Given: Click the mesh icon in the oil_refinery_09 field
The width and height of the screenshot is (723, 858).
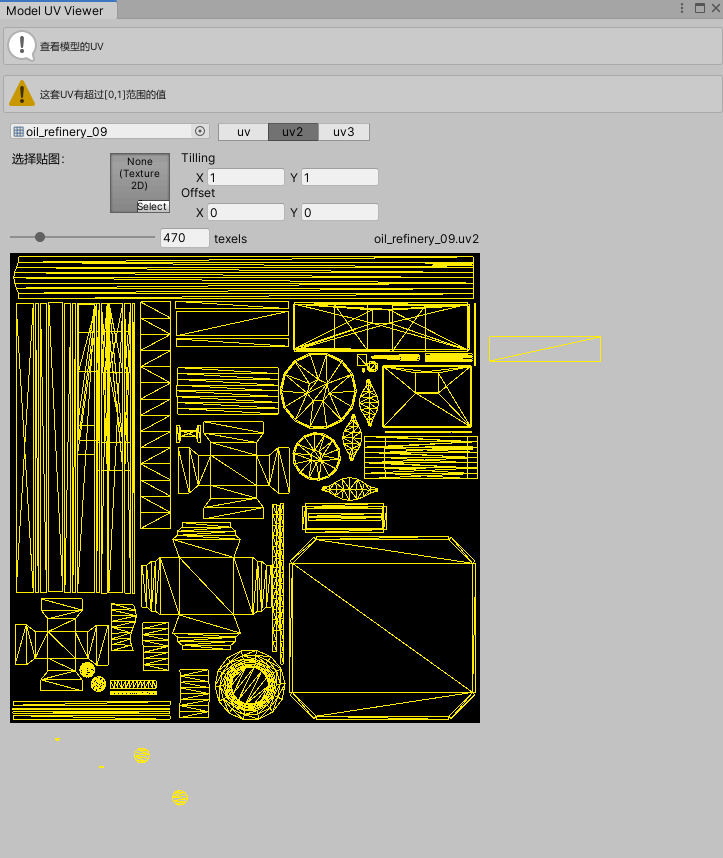Looking at the screenshot, I should pos(18,131).
